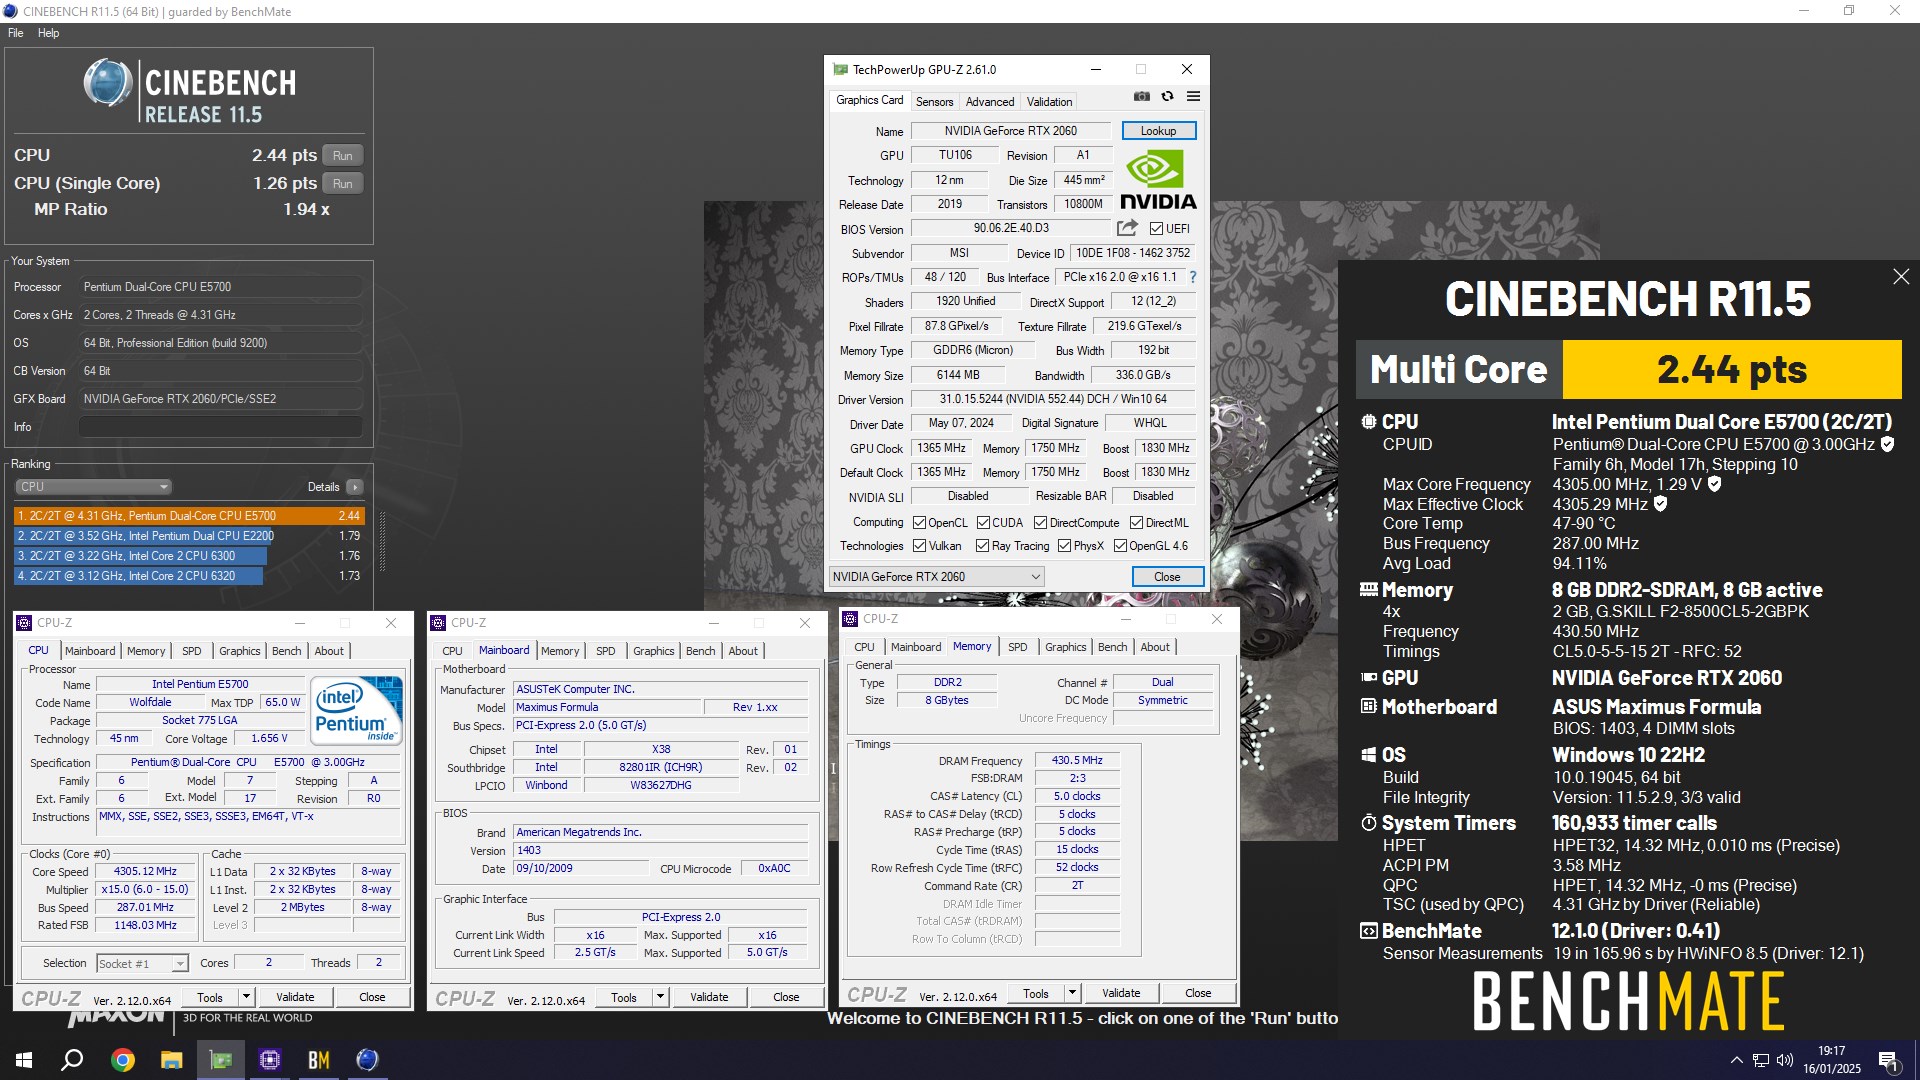
Task: Open File Explorer from the taskbar
Action: point(171,1060)
